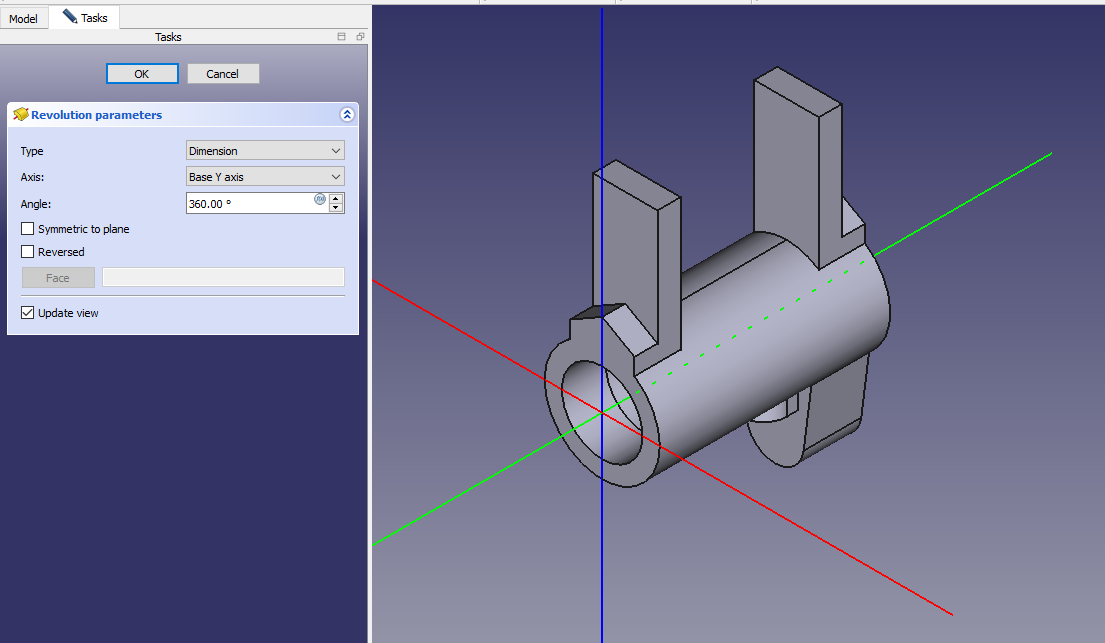The image size is (1105, 643).
Task: Check the Reversed option
Action: coord(28,252)
